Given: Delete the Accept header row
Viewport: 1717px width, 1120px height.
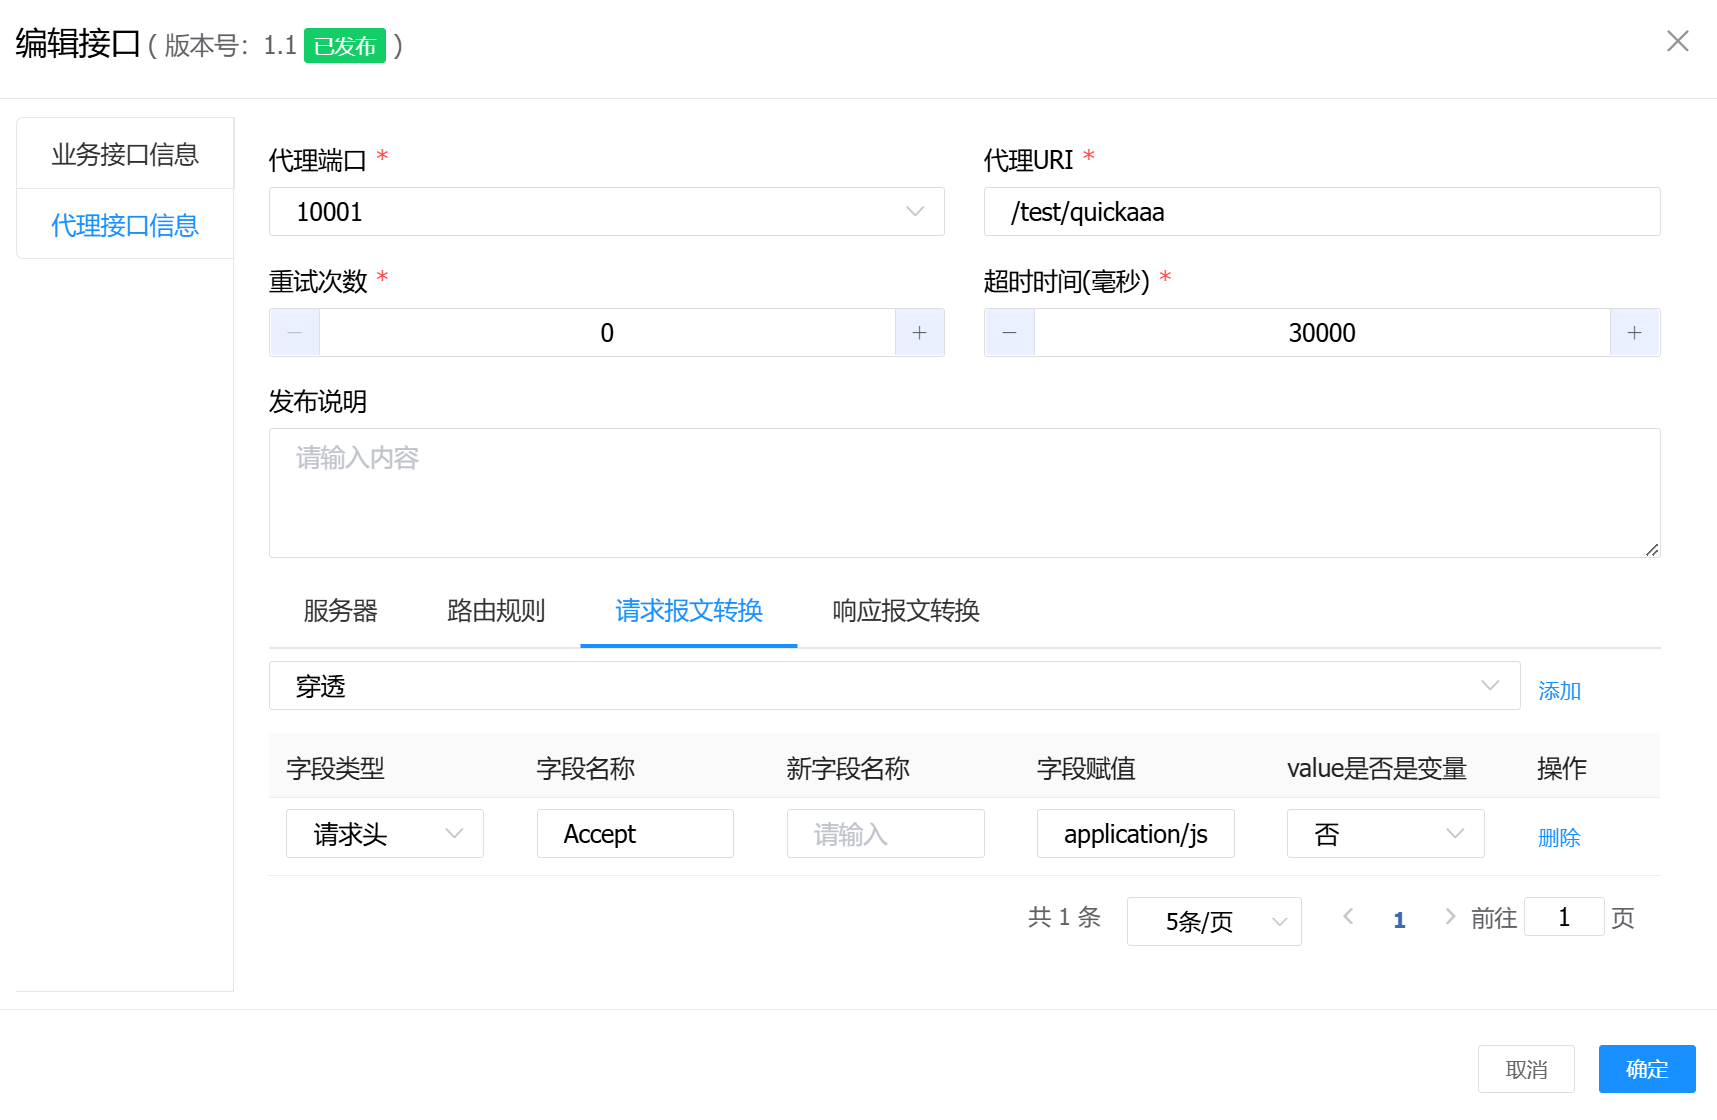Looking at the screenshot, I should [x=1558, y=838].
